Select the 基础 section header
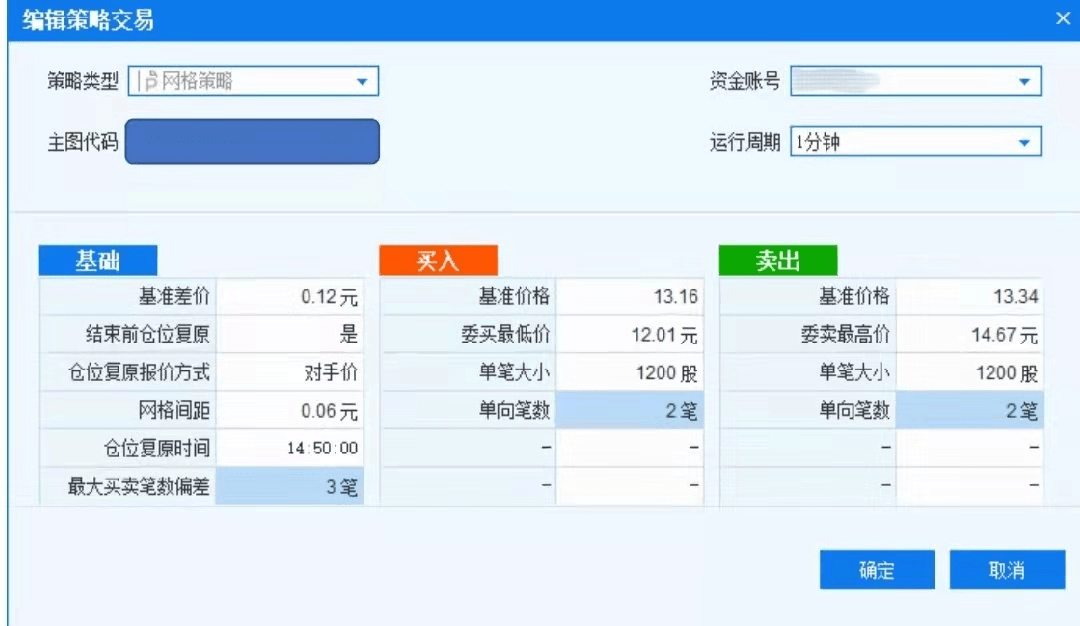This screenshot has width=1080, height=626. (98, 260)
